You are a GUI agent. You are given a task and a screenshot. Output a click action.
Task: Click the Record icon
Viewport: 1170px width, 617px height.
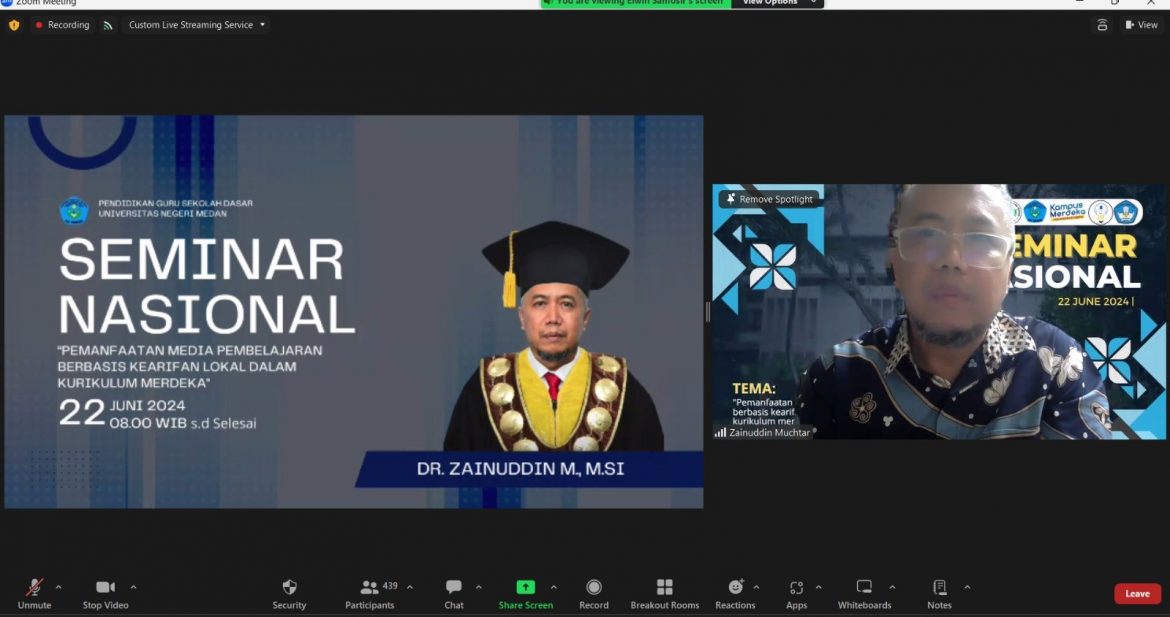(594, 593)
